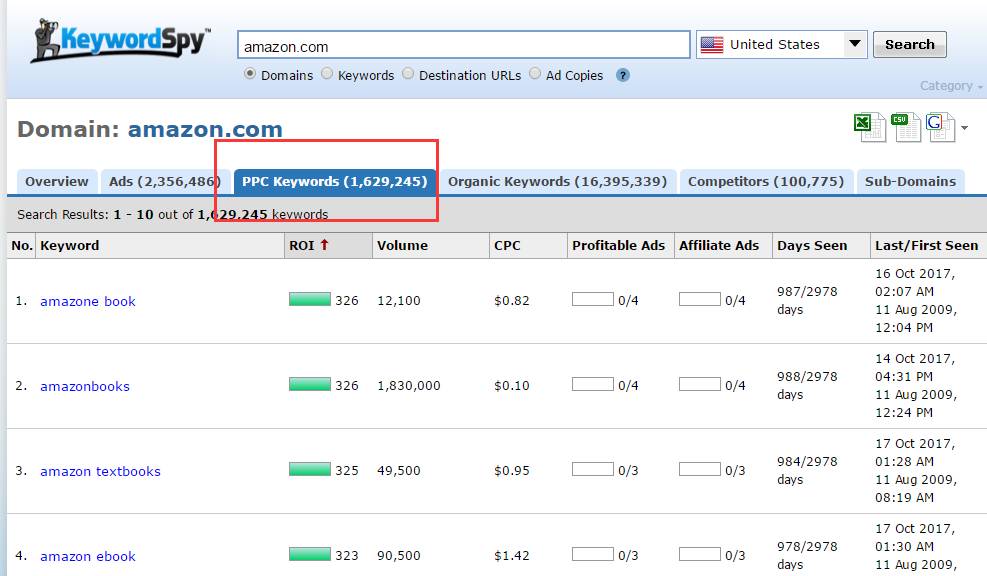Image resolution: width=987 pixels, height=576 pixels.
Task: Click volume value 12,100
Action: point(398,300)
